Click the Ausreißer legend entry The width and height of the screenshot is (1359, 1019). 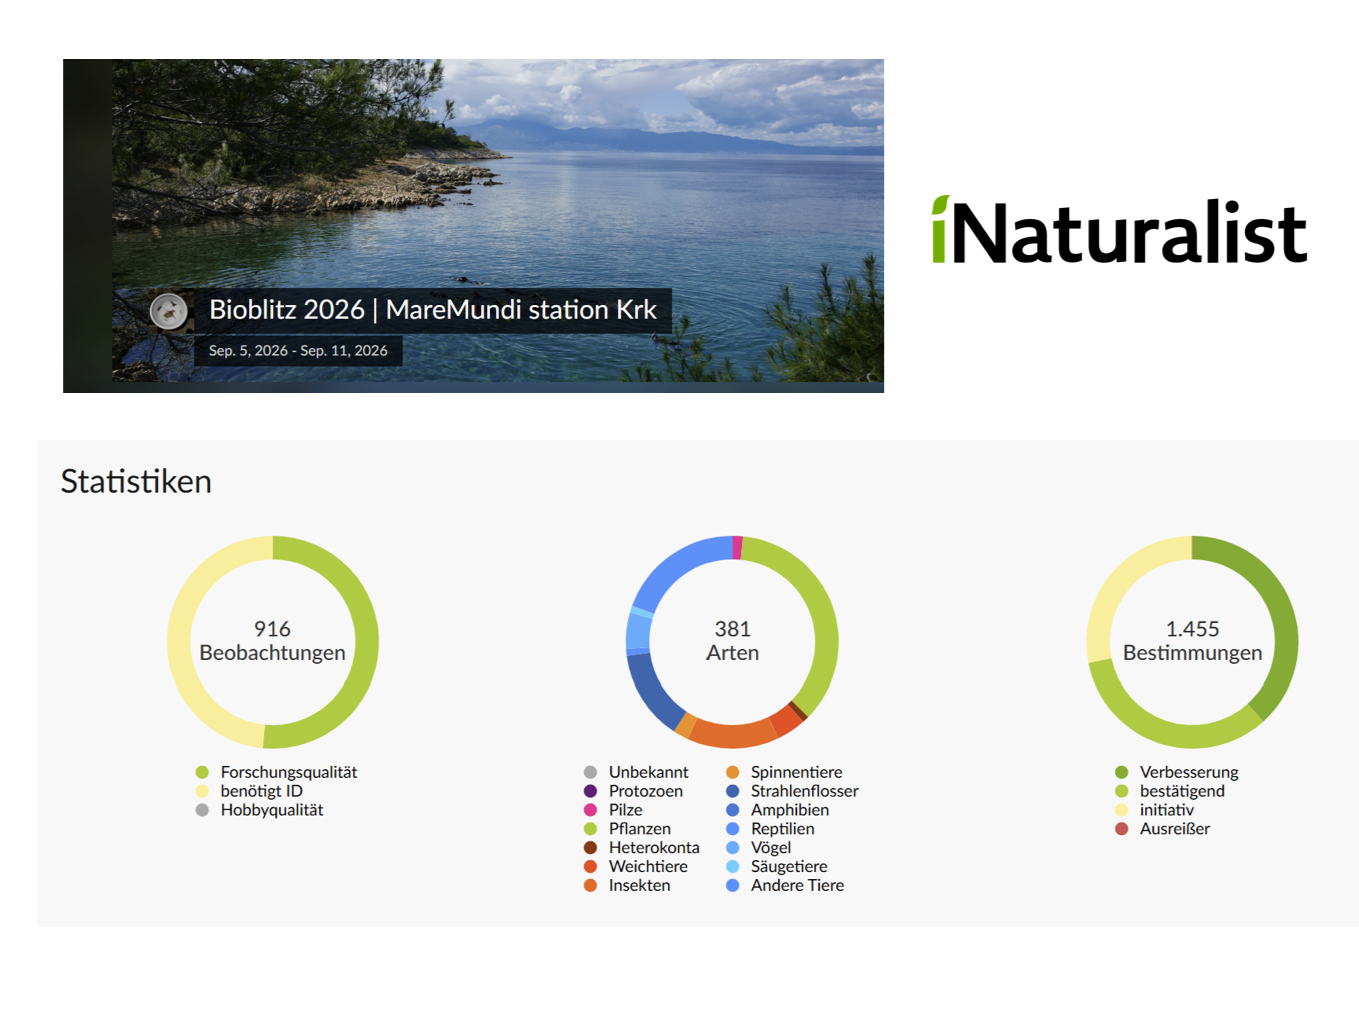pyautogui.click(x=1162, y=829)
